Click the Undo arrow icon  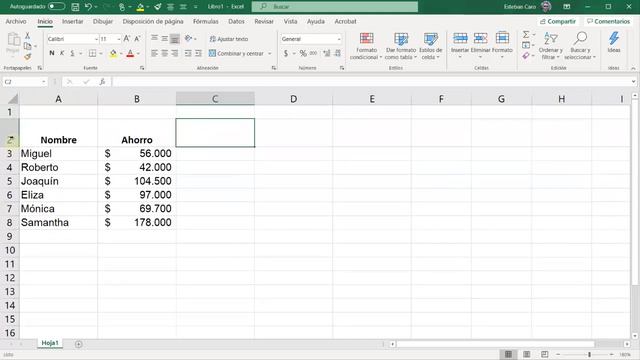tap(88, 7)
